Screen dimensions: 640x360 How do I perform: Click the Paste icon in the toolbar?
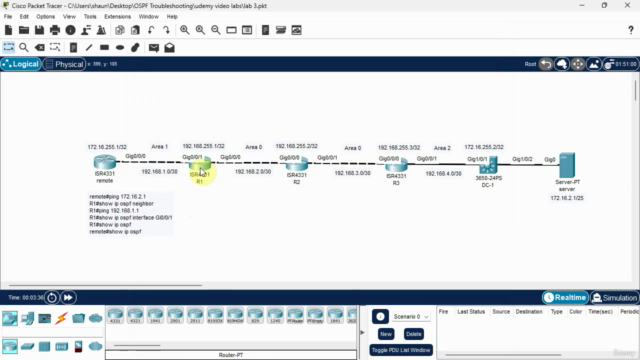(135, 30)
